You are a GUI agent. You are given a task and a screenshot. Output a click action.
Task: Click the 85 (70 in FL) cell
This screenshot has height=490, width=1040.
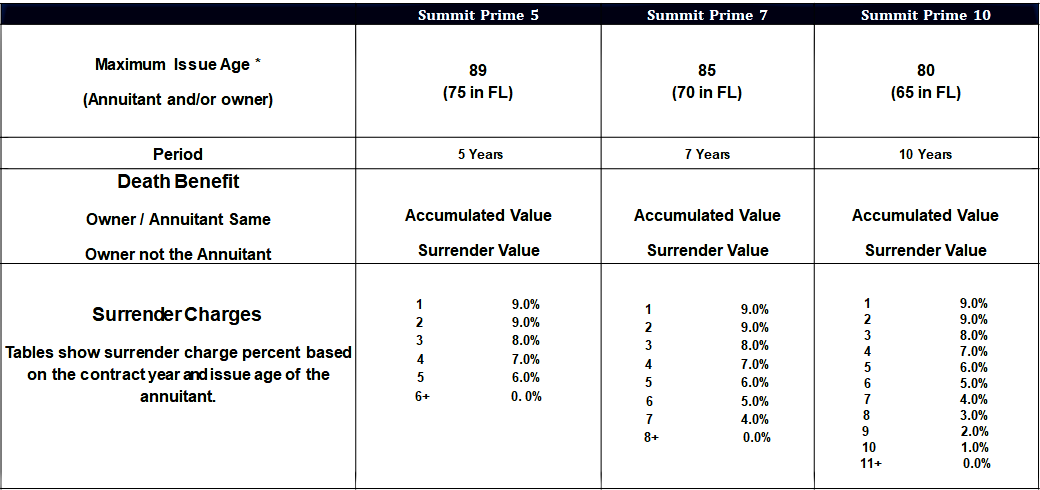707,82
